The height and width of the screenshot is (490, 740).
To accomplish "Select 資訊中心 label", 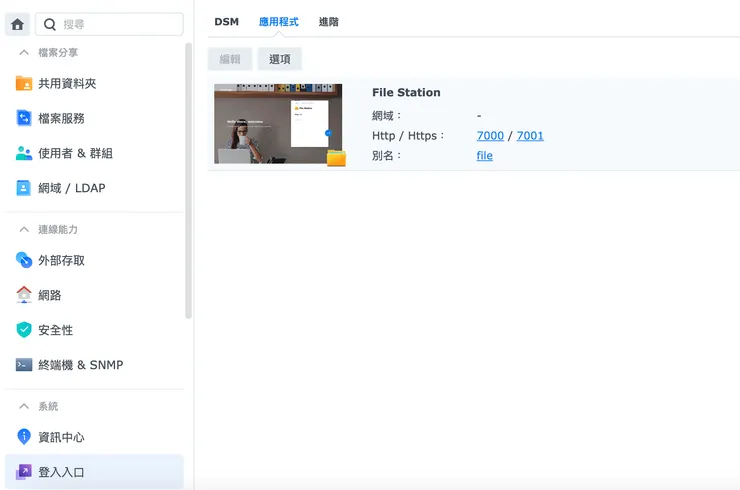I will (61, 438).
